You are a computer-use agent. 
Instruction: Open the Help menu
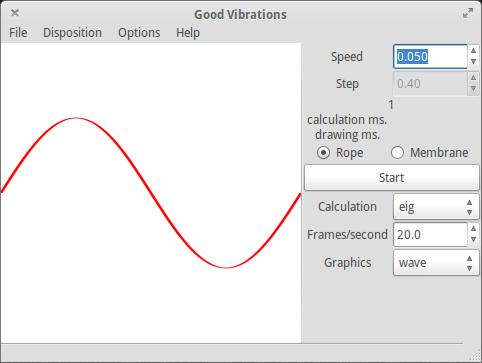[x=188, y=33]
